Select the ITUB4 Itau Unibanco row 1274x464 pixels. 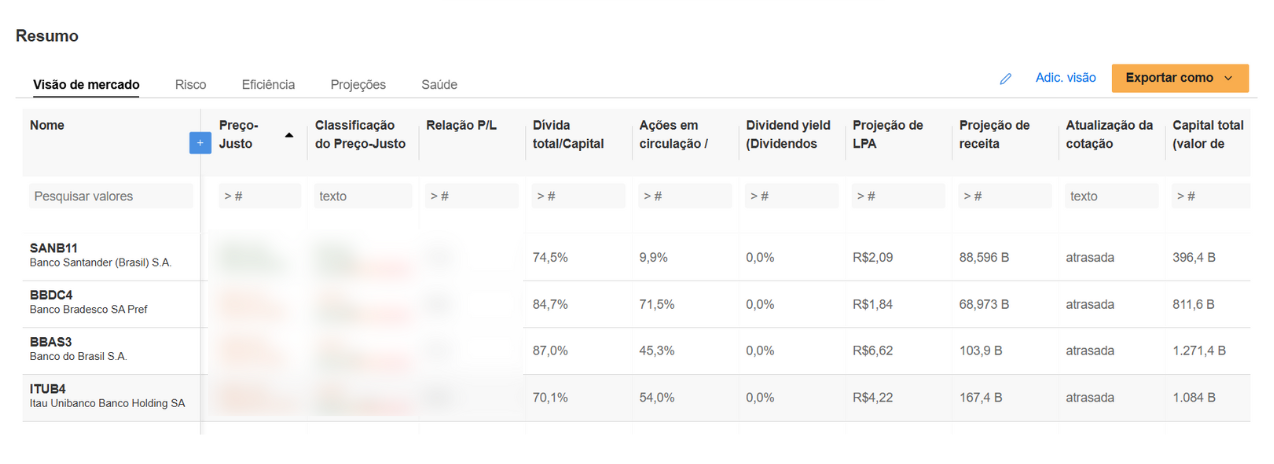click(x=636, y=397)
